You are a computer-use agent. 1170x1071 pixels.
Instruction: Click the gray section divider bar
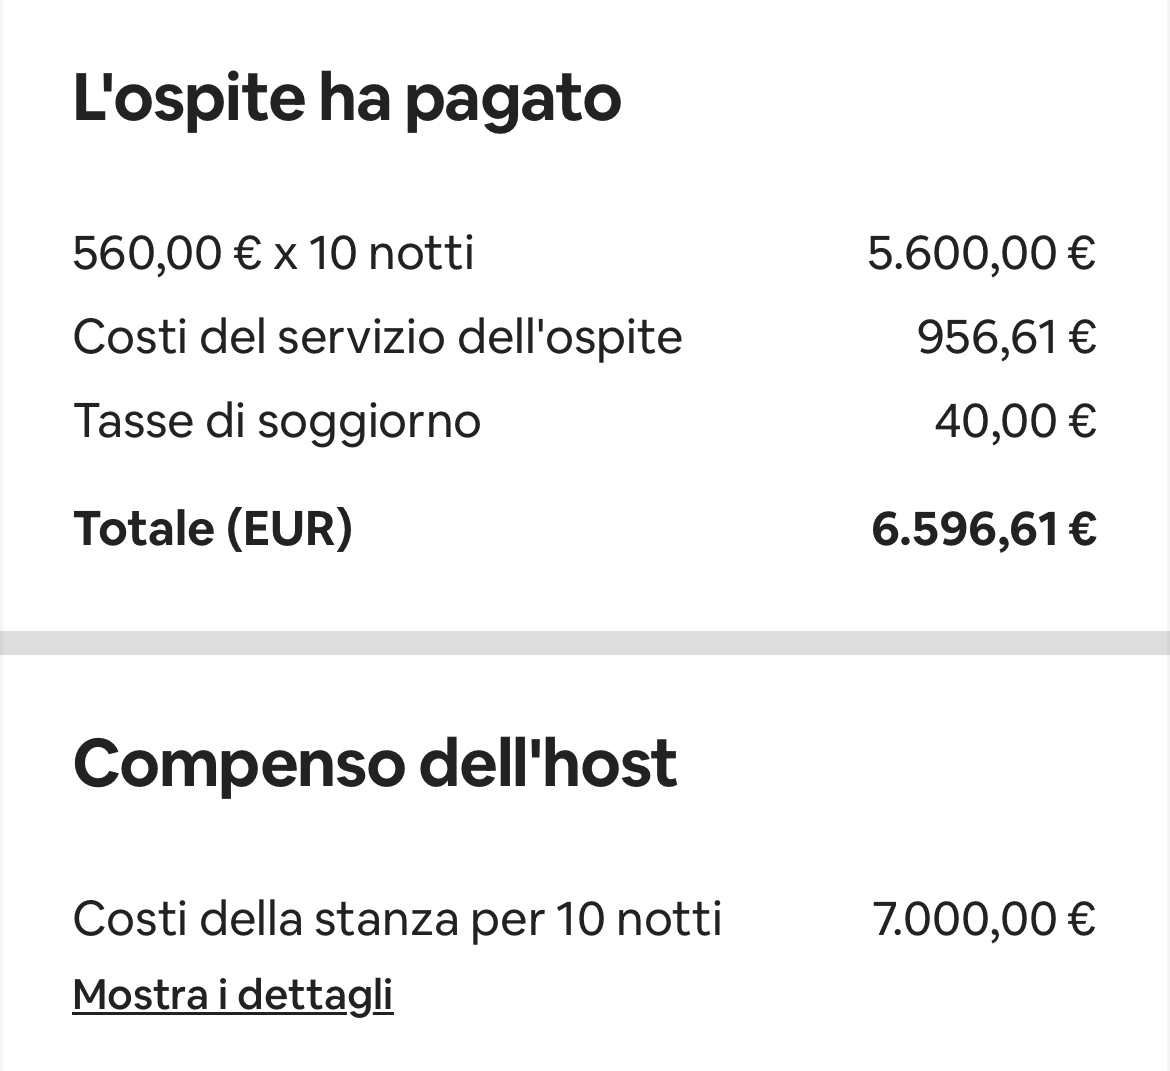point(585,642)
